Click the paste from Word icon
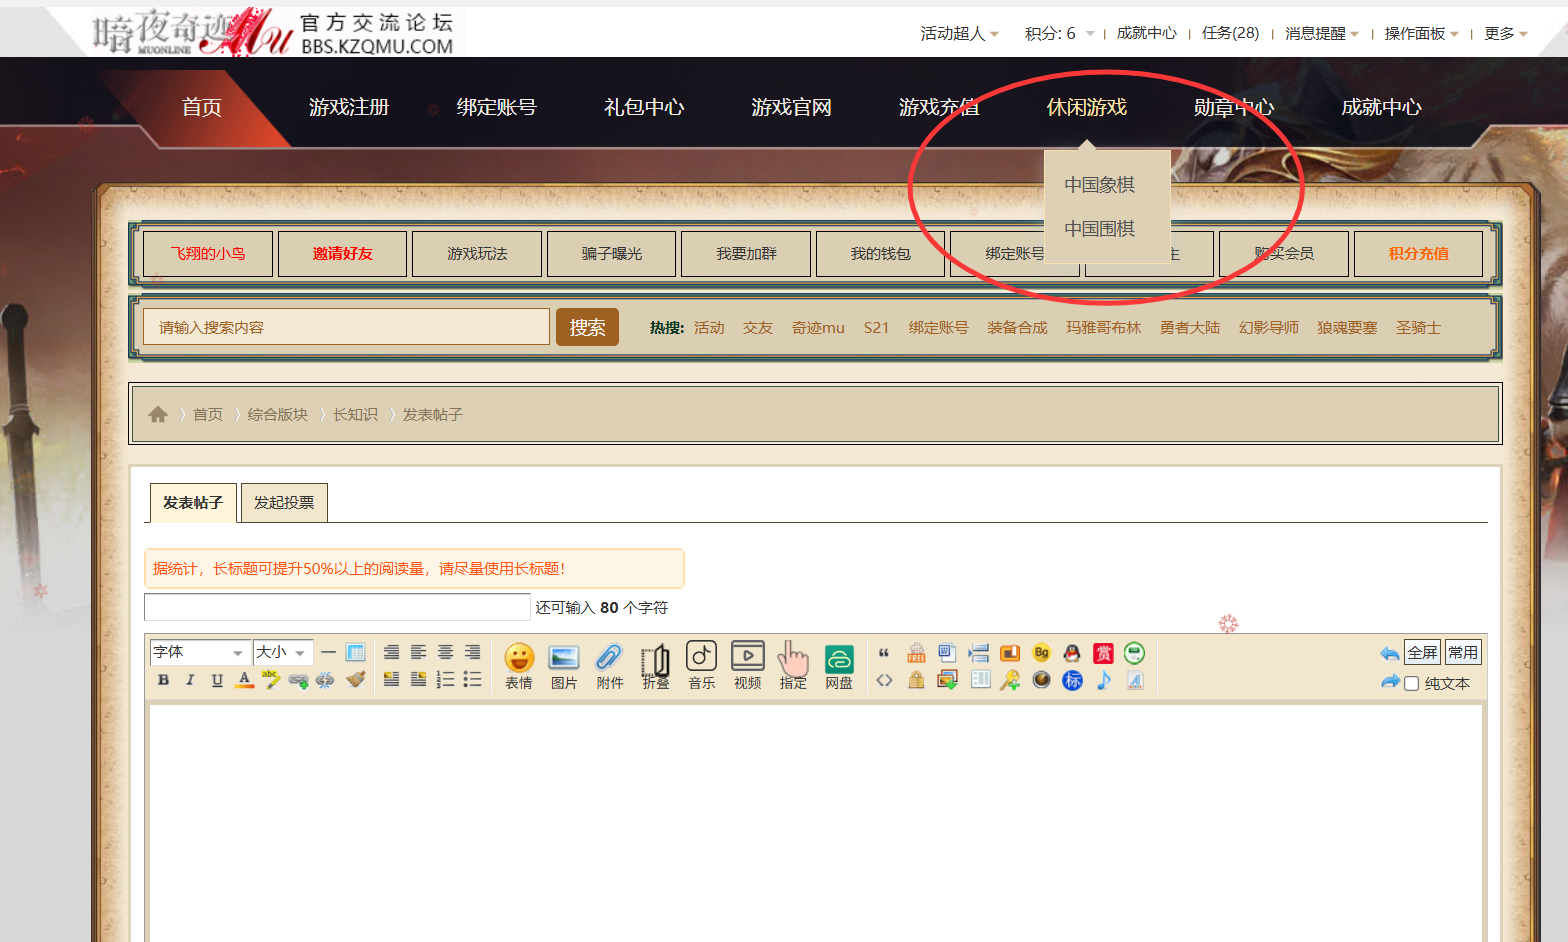The image size is (1568, 942). (x=947, y=653)
